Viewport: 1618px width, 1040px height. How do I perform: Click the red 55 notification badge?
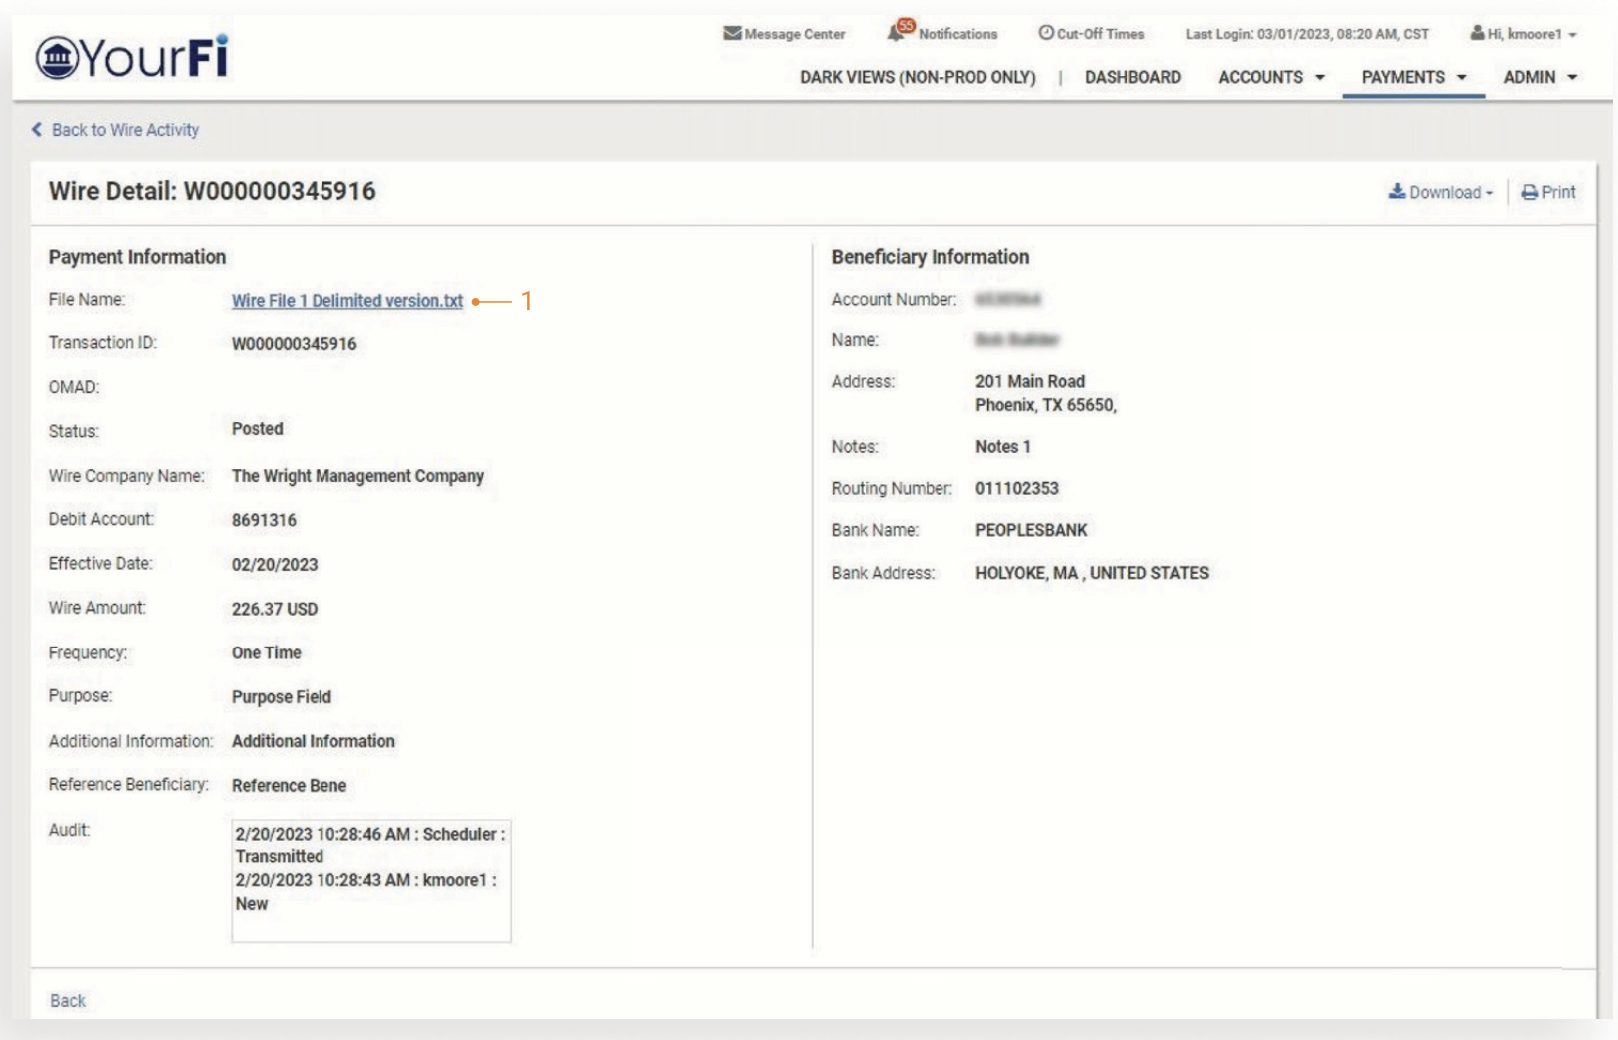pos(906,26)
